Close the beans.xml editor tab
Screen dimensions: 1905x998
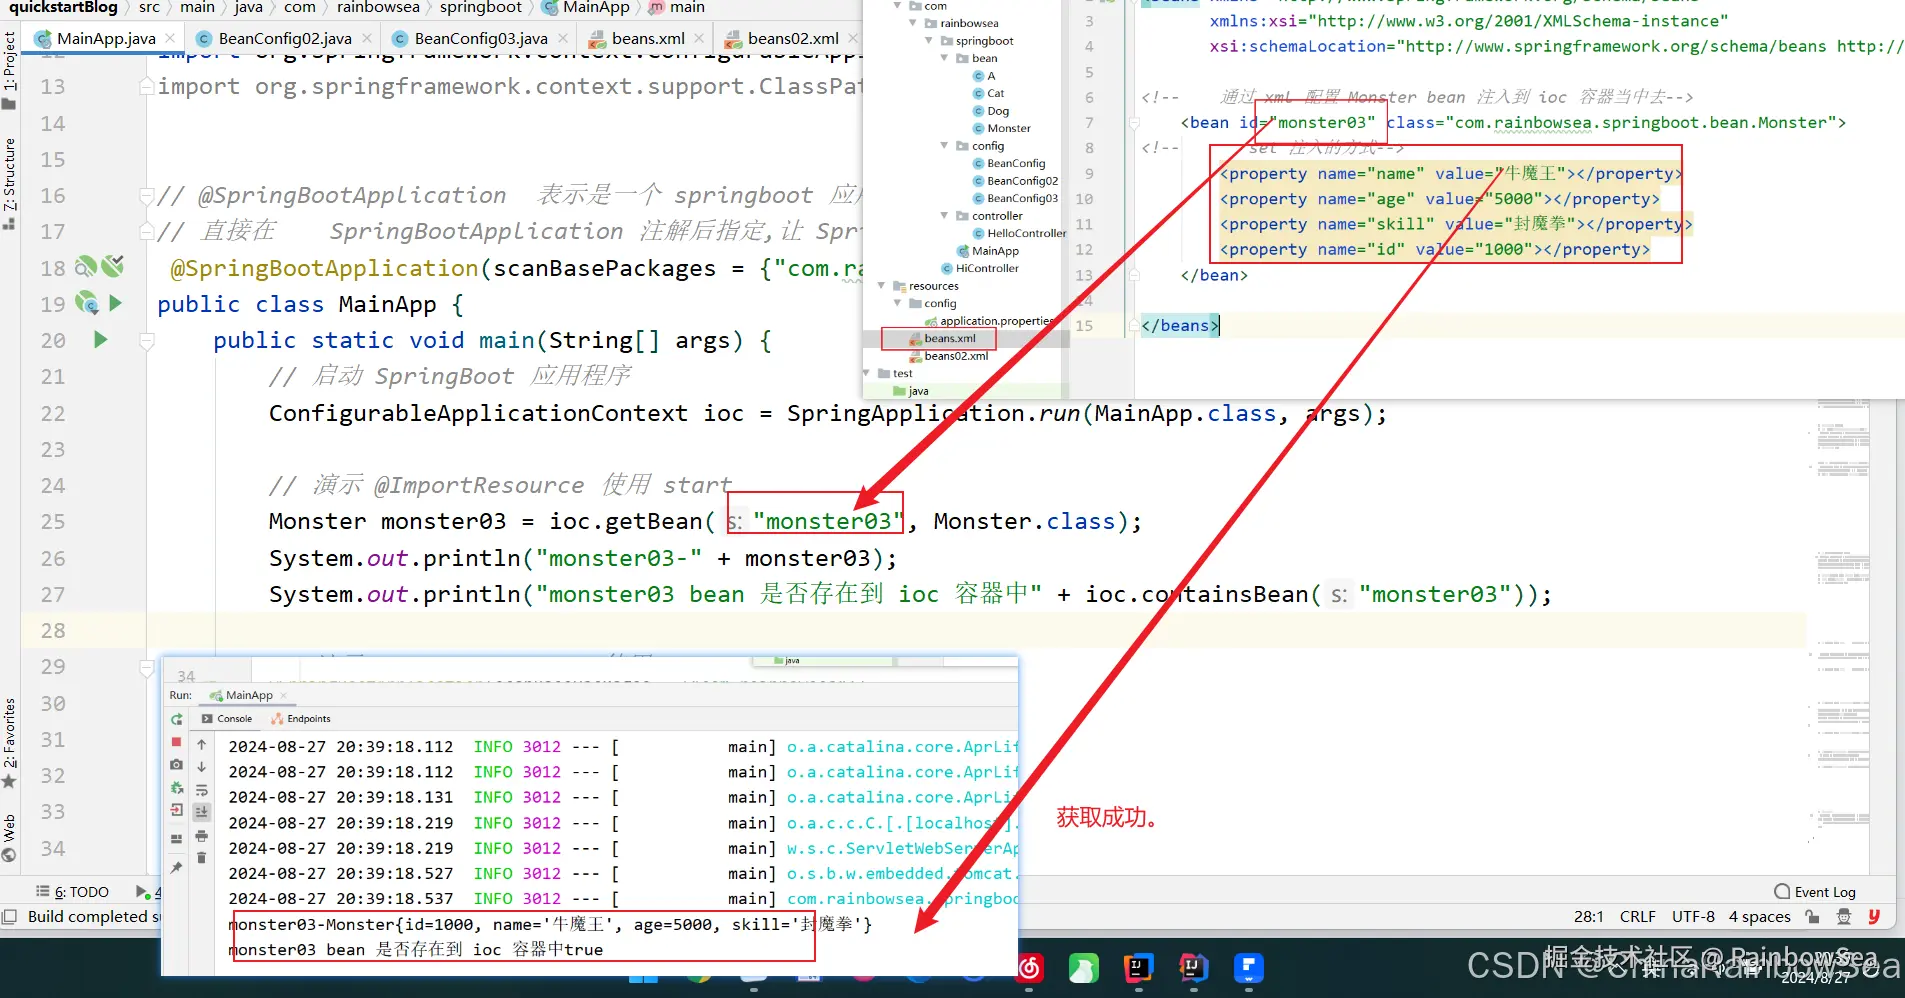[x=698, y=38]
